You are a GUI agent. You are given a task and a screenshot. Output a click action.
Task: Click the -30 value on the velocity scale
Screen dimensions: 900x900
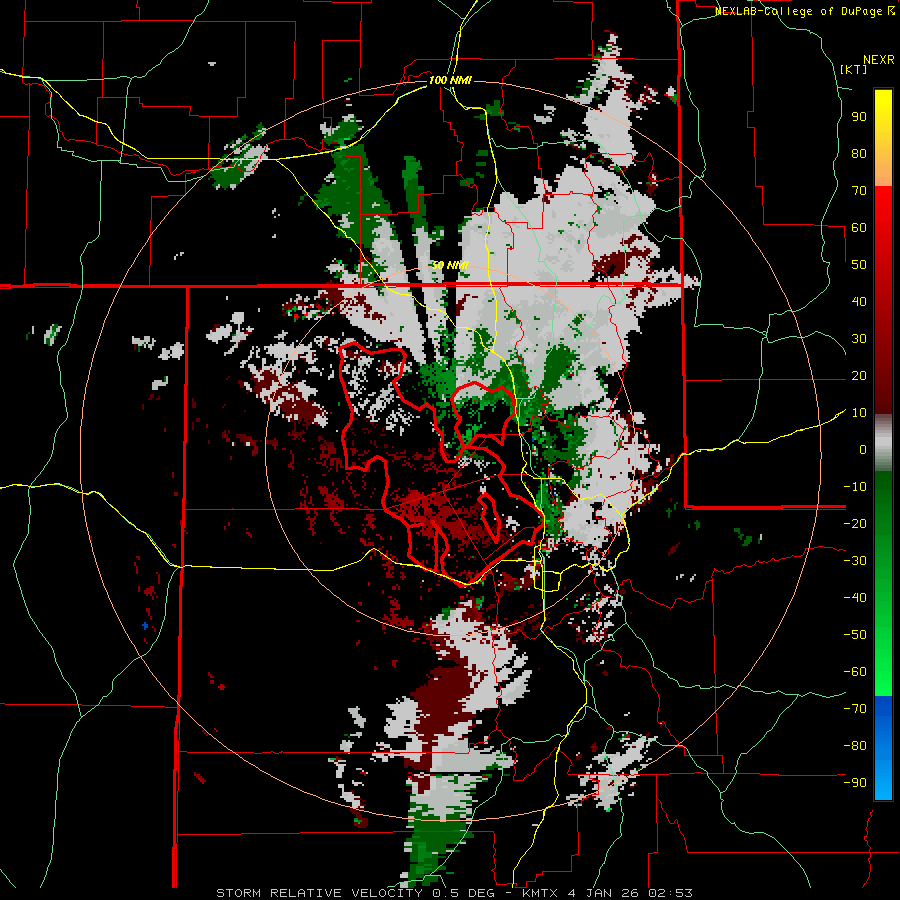(x=855, y=561)
